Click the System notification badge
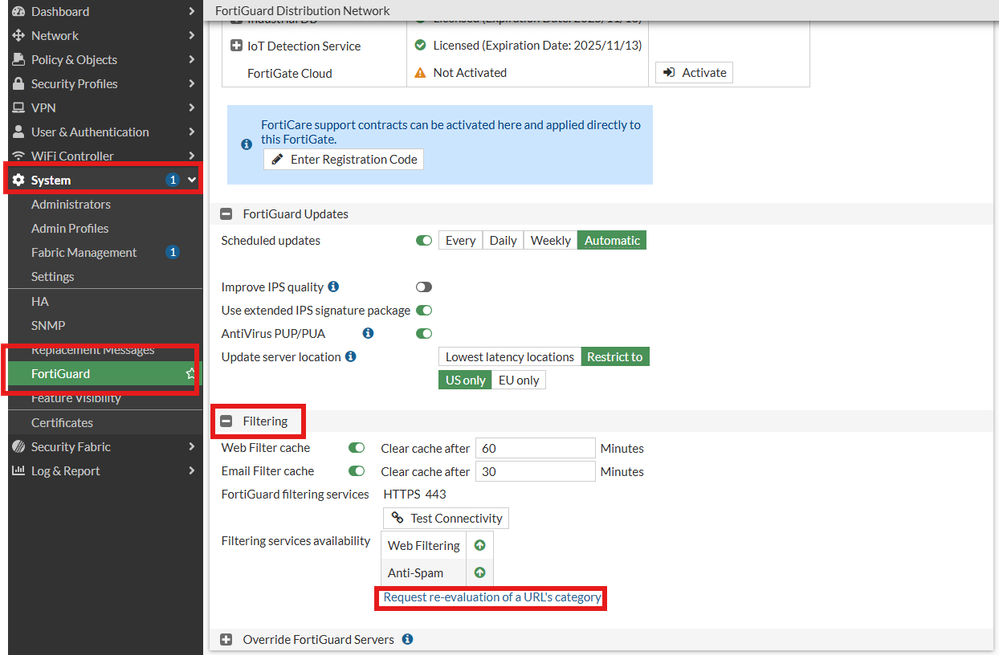 coord(173,180)
